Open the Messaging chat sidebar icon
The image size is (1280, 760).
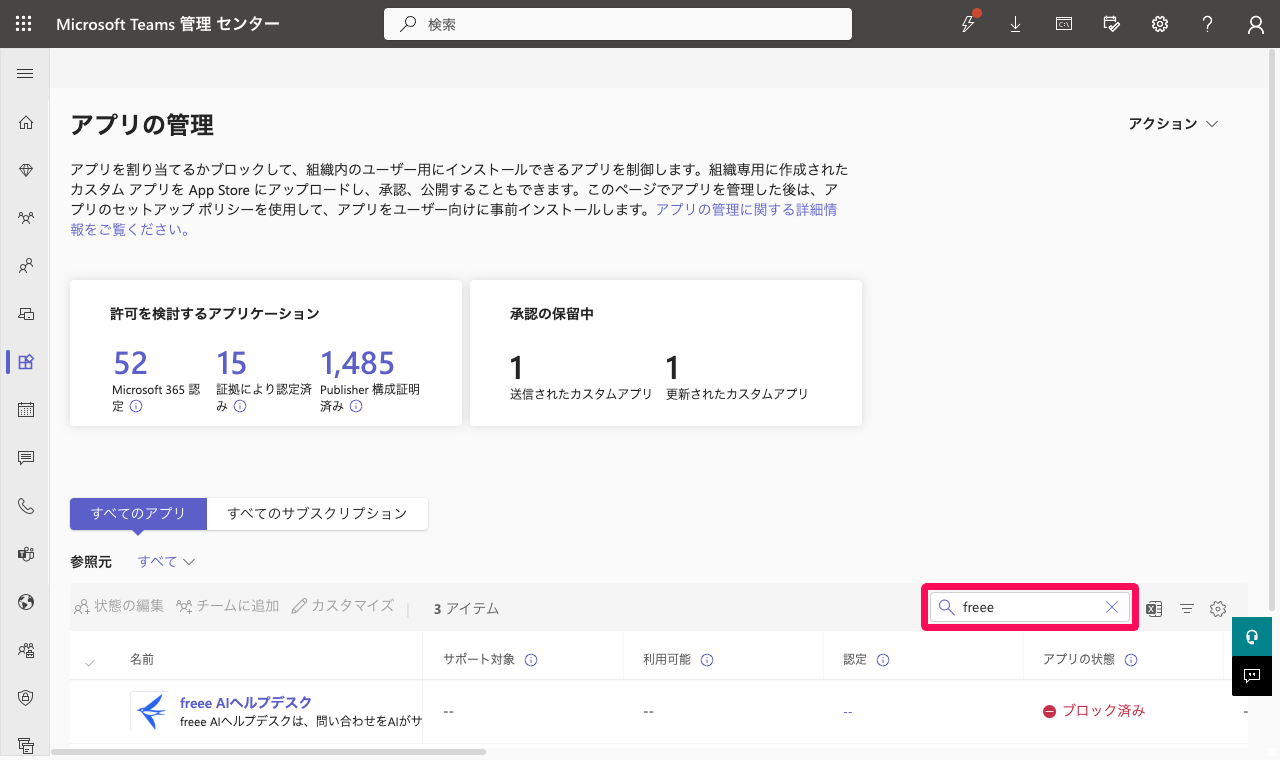26,458
